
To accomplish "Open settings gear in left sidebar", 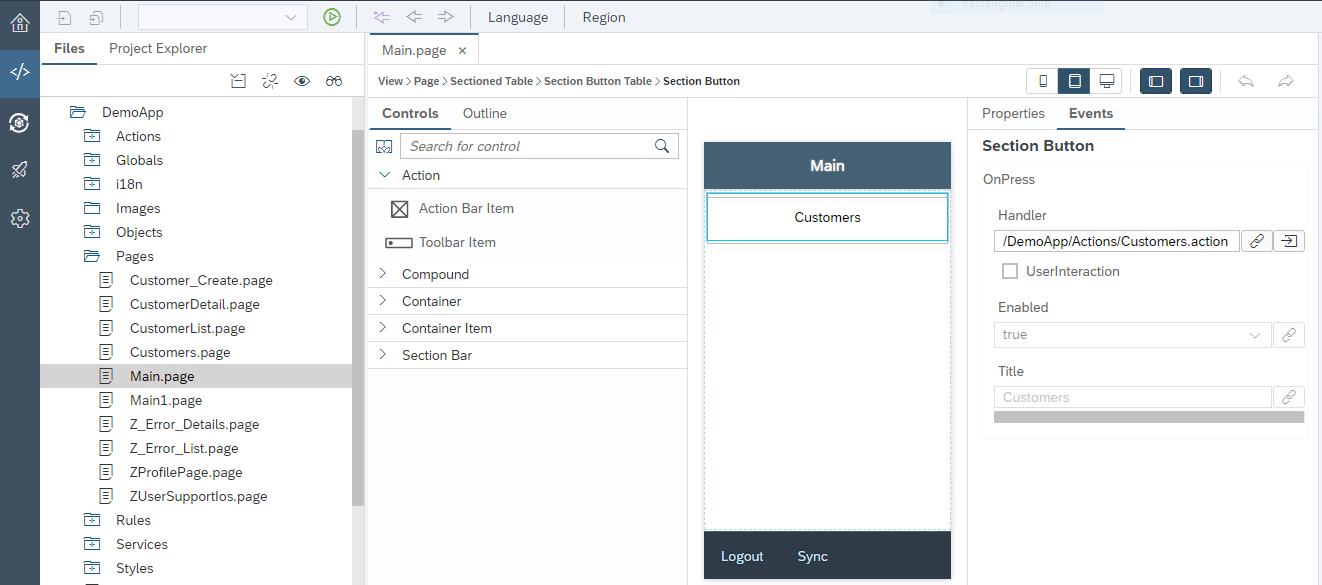I will tap(19, 218).
